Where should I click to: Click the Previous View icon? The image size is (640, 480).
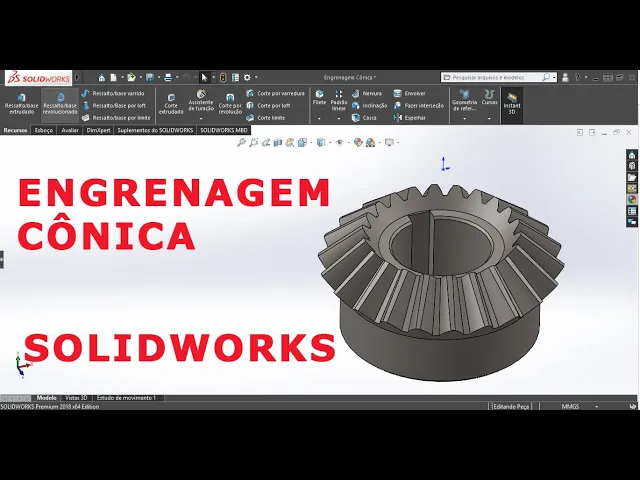[266, 142]
